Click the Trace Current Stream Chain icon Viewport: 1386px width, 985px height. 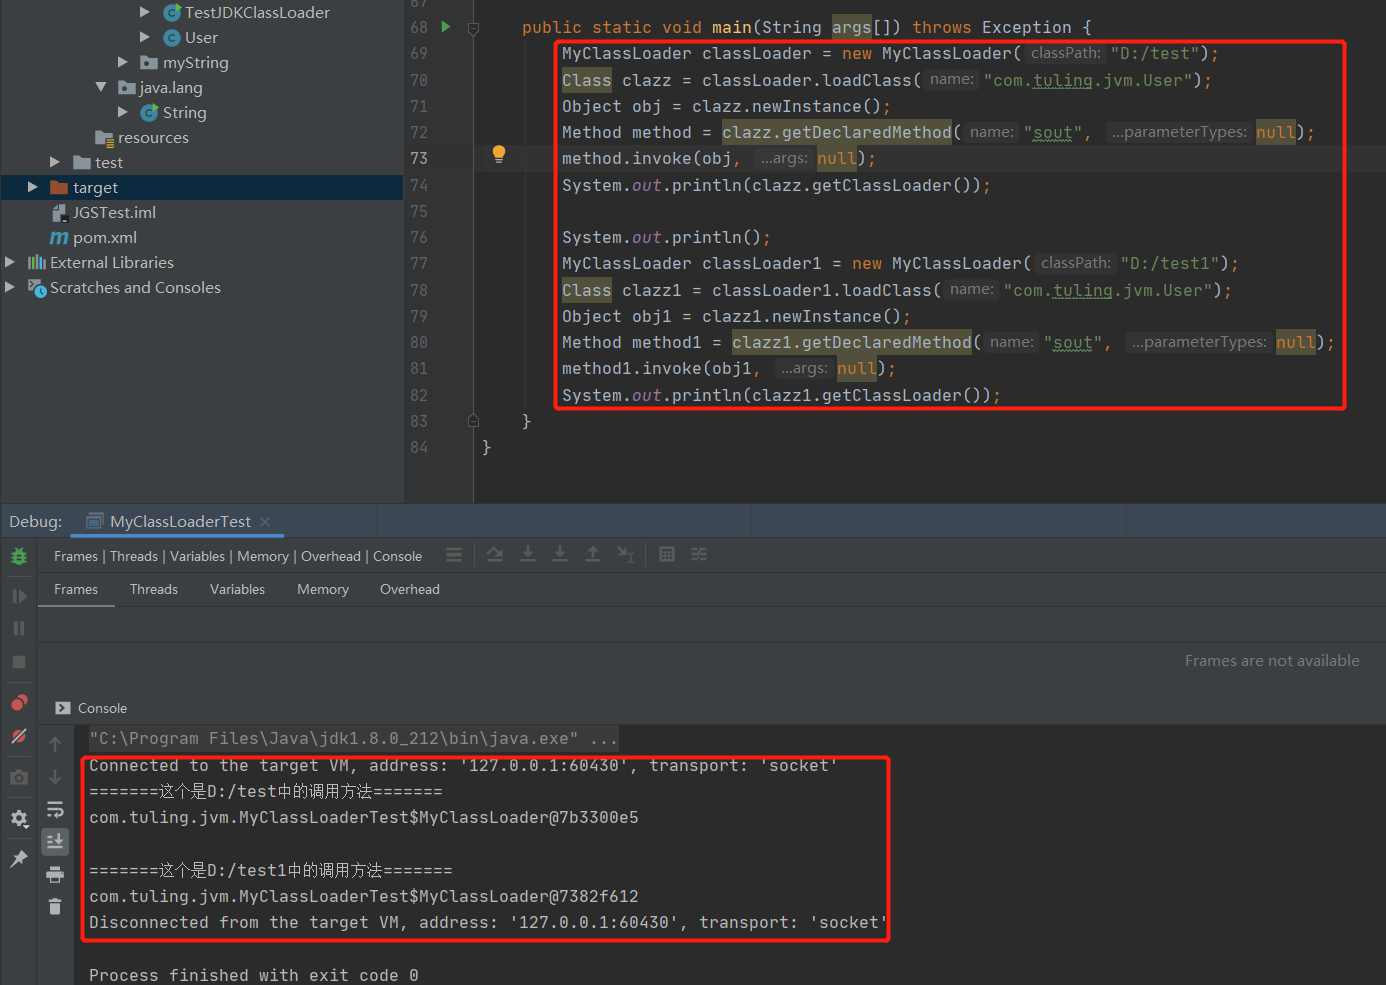point(699,554)
